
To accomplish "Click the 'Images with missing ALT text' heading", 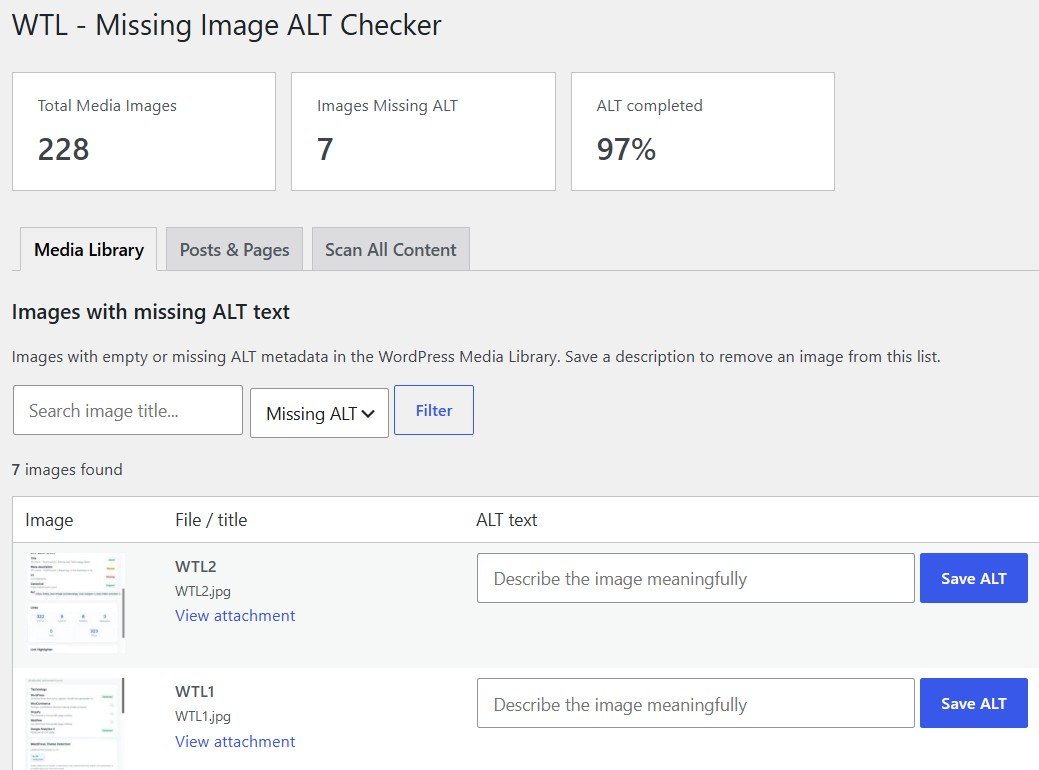I will pos(151,312).
